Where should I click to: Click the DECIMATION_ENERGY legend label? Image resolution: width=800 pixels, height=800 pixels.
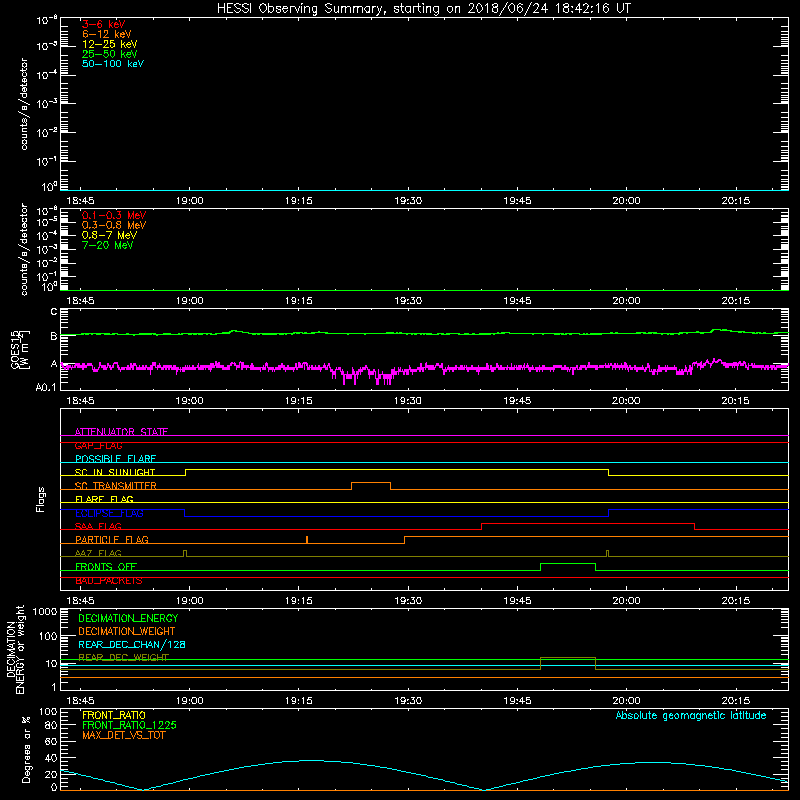[x=128, y=618]
